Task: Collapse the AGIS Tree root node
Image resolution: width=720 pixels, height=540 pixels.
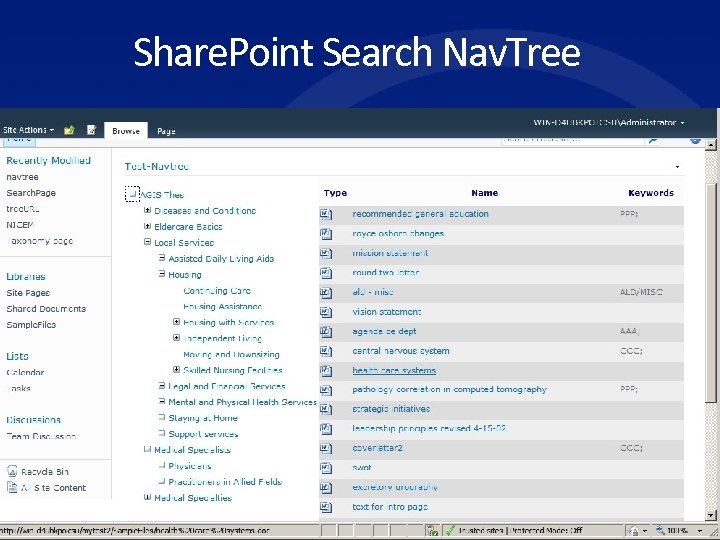Action: tap(132, 194)
